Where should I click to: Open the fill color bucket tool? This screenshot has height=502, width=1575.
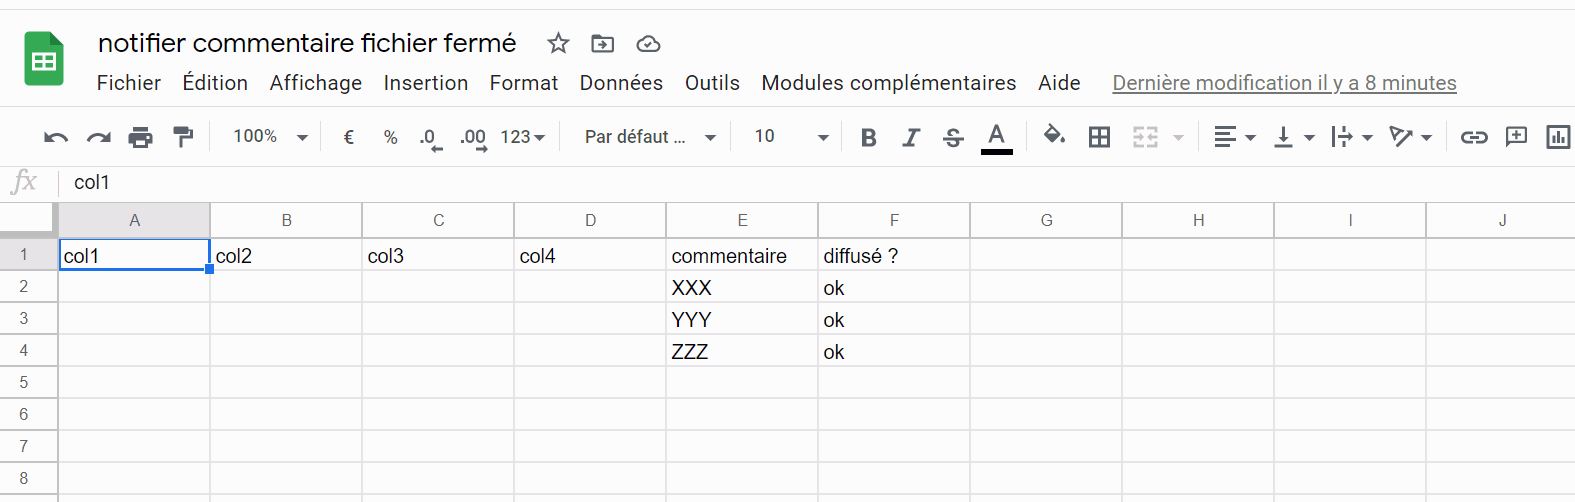click(x=1054, y=135)
